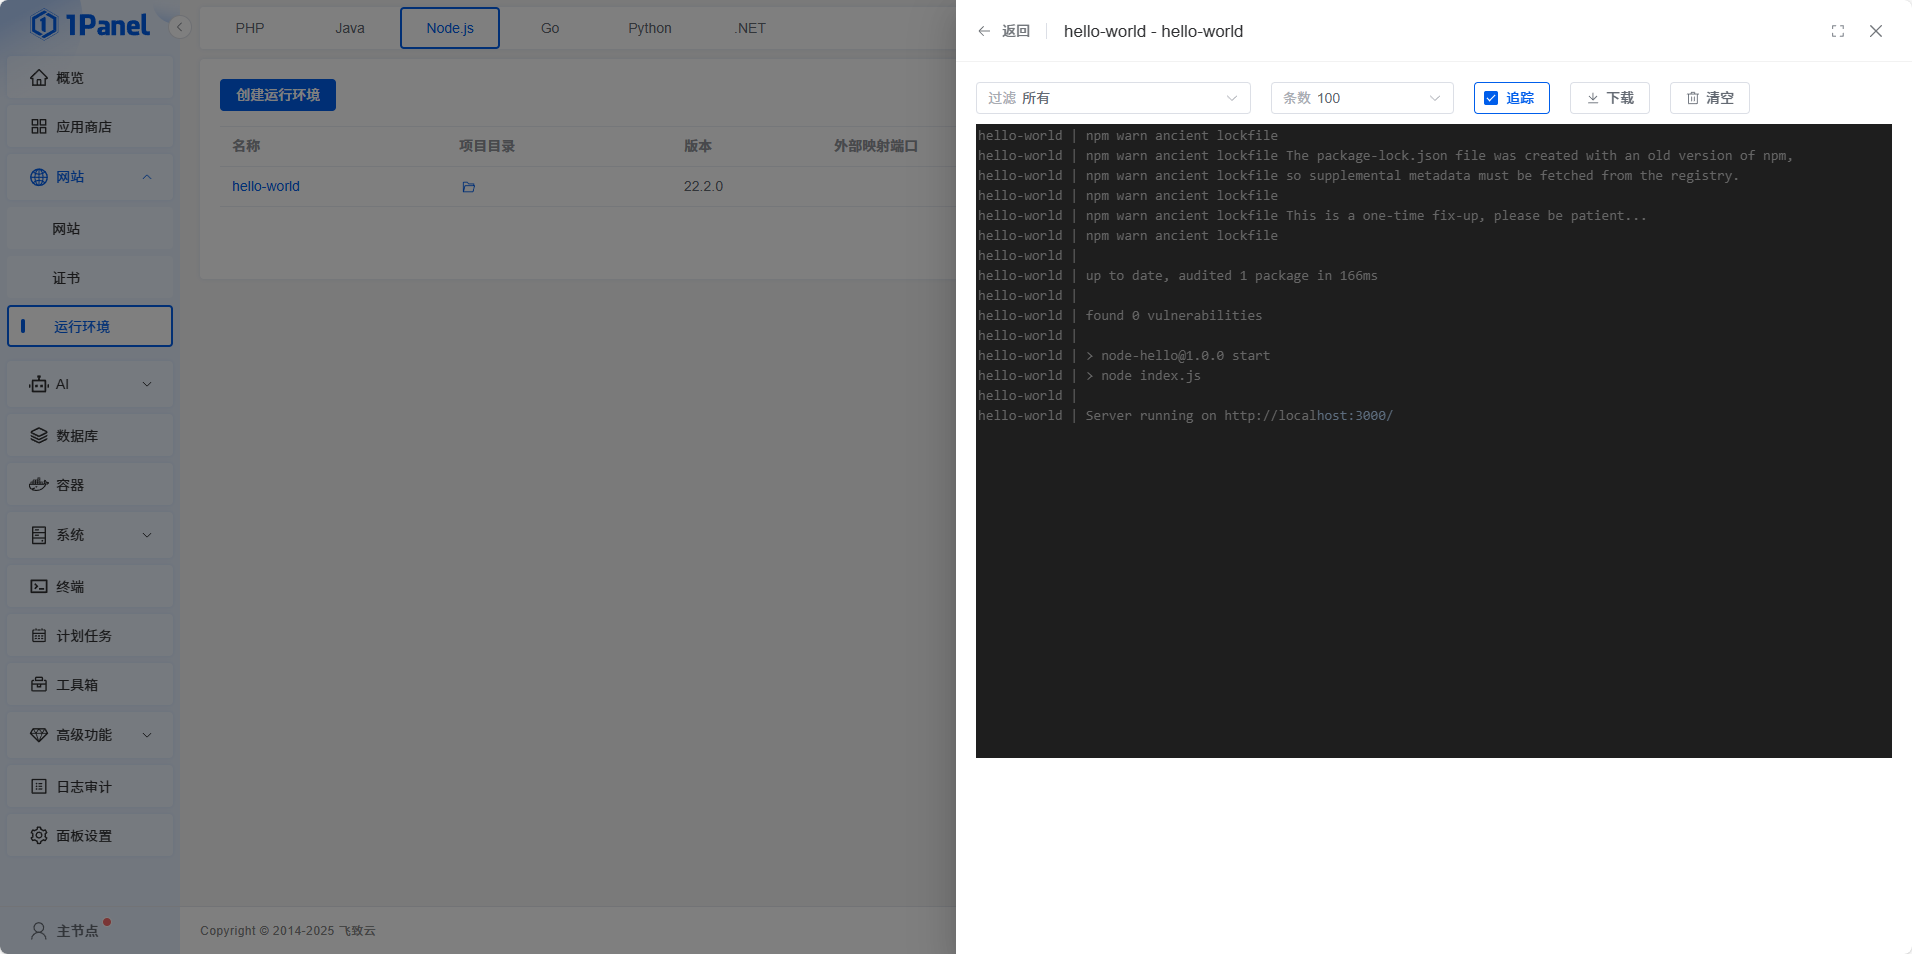Click the 外部映射端口 column header
Image resolution: width=1912 pixels, height=954 pixels.
pyautogui.click(x=876, y=146)
